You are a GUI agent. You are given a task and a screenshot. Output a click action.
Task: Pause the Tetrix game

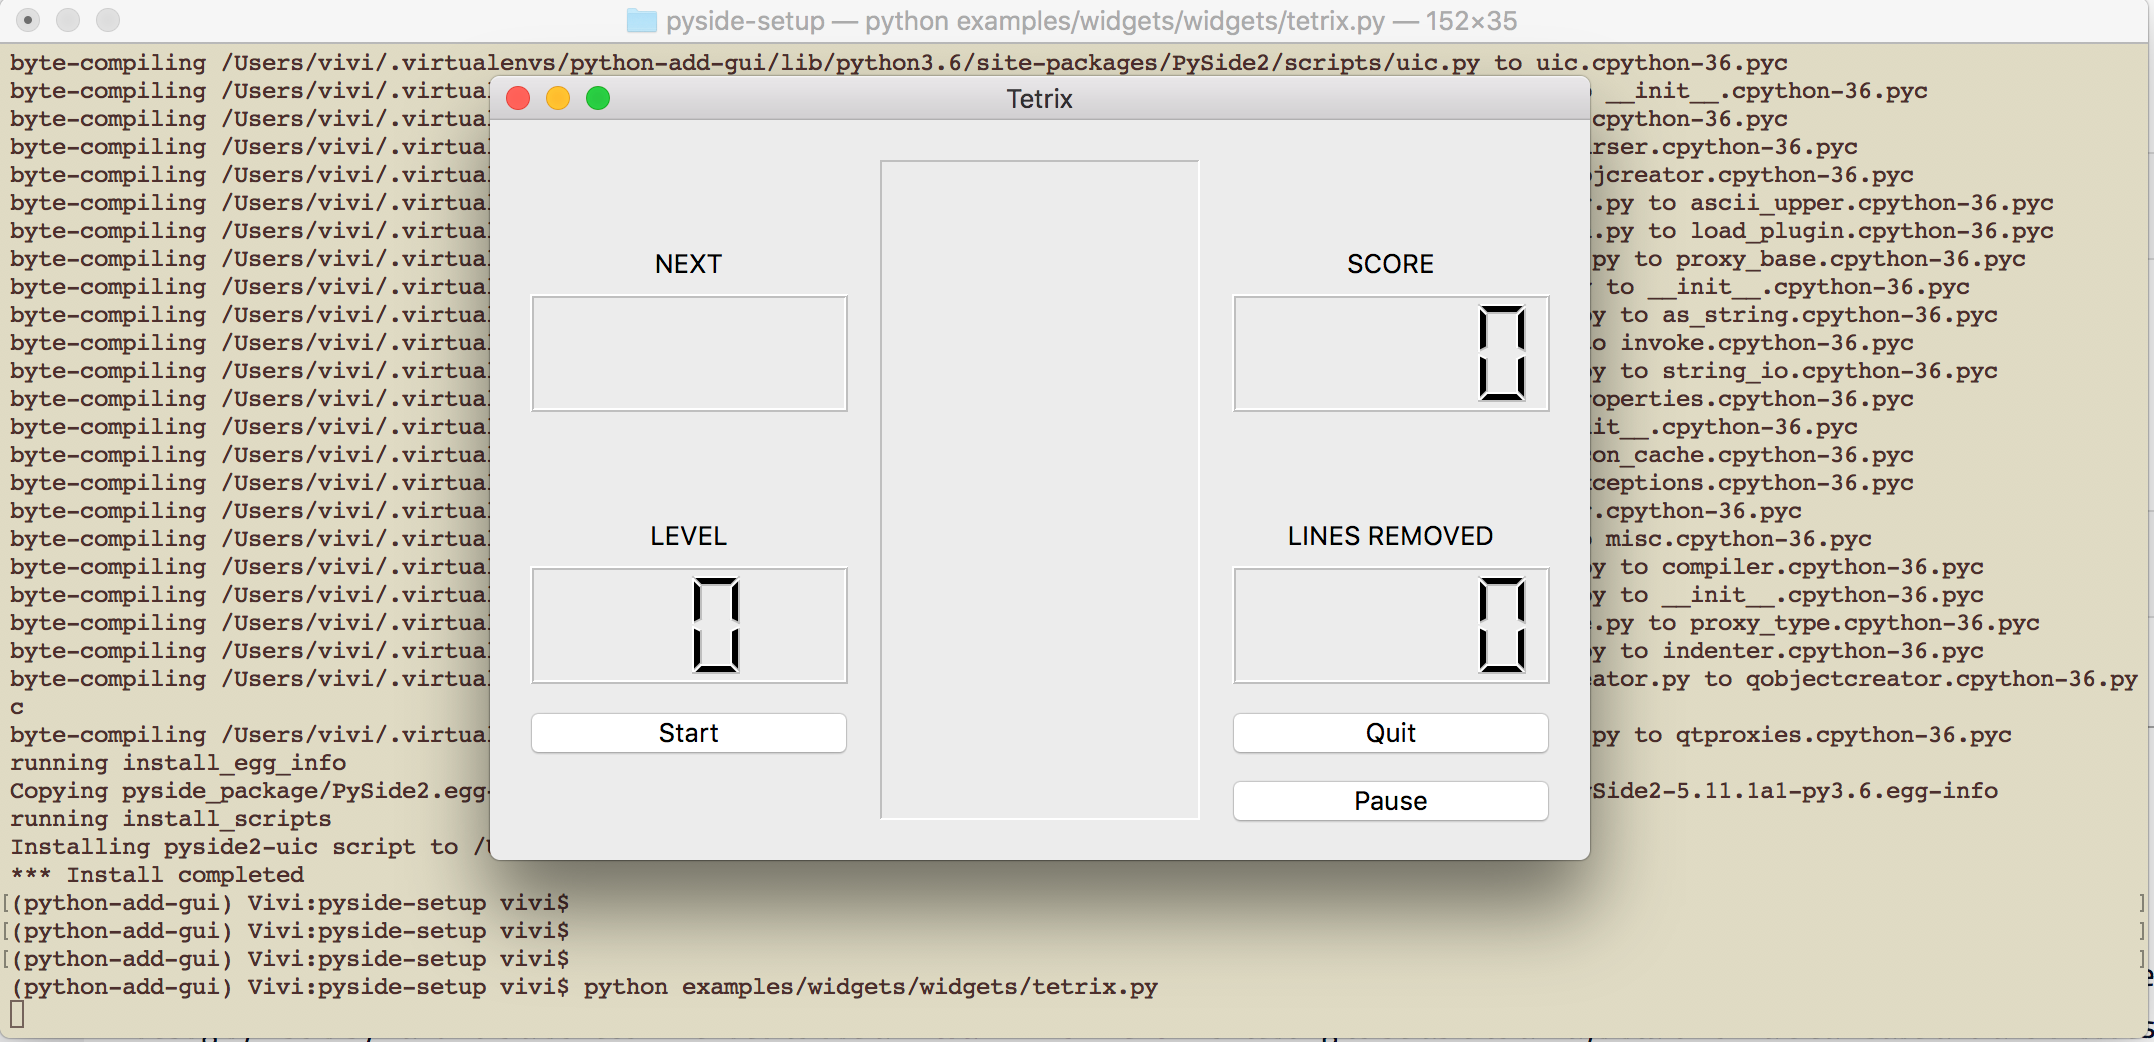tap(1391, 801)
